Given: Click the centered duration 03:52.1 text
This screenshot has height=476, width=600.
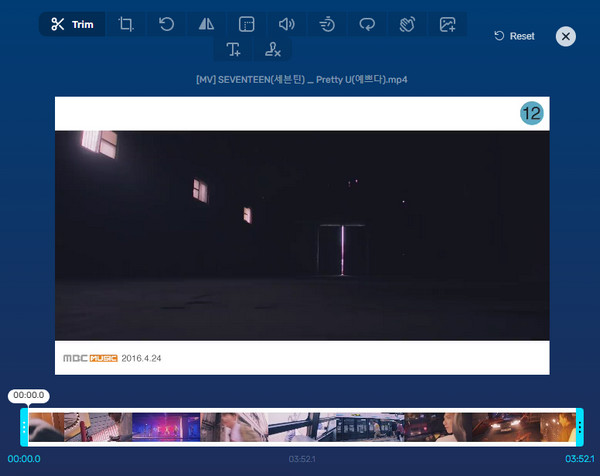Looking at the screenshot, I should (x=302, y=459).
